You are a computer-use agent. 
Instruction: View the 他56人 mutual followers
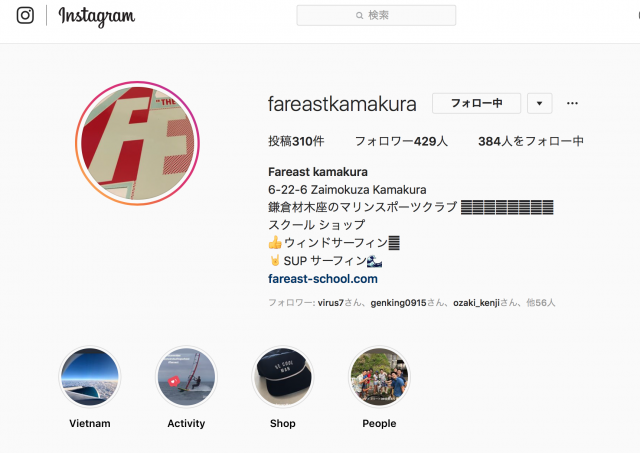tap(541, 303)
